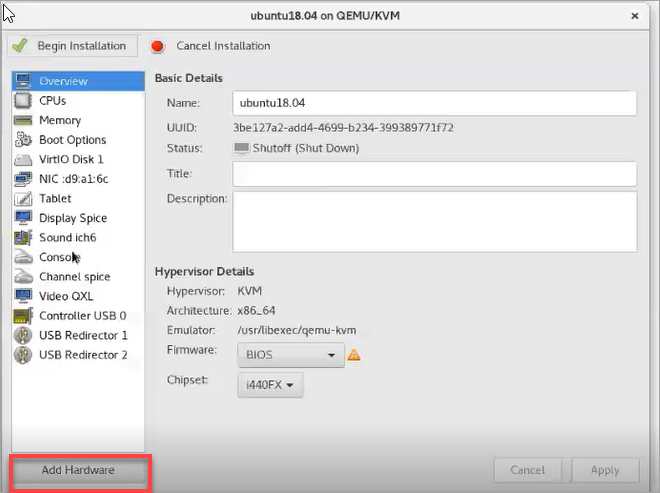Viewport: 660px width, 493px height.
Task: Select the Sound ich6 icon
Action: tap(23, 237)
